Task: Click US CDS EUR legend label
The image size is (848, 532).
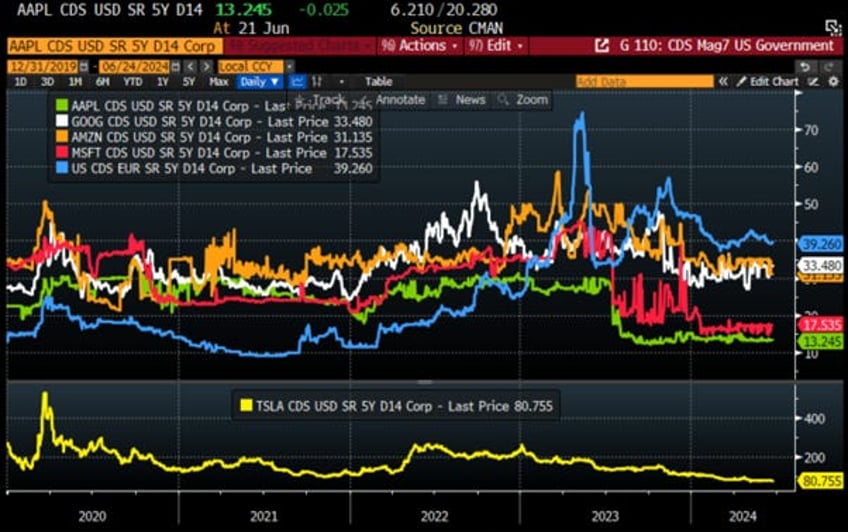Action: 222,169
